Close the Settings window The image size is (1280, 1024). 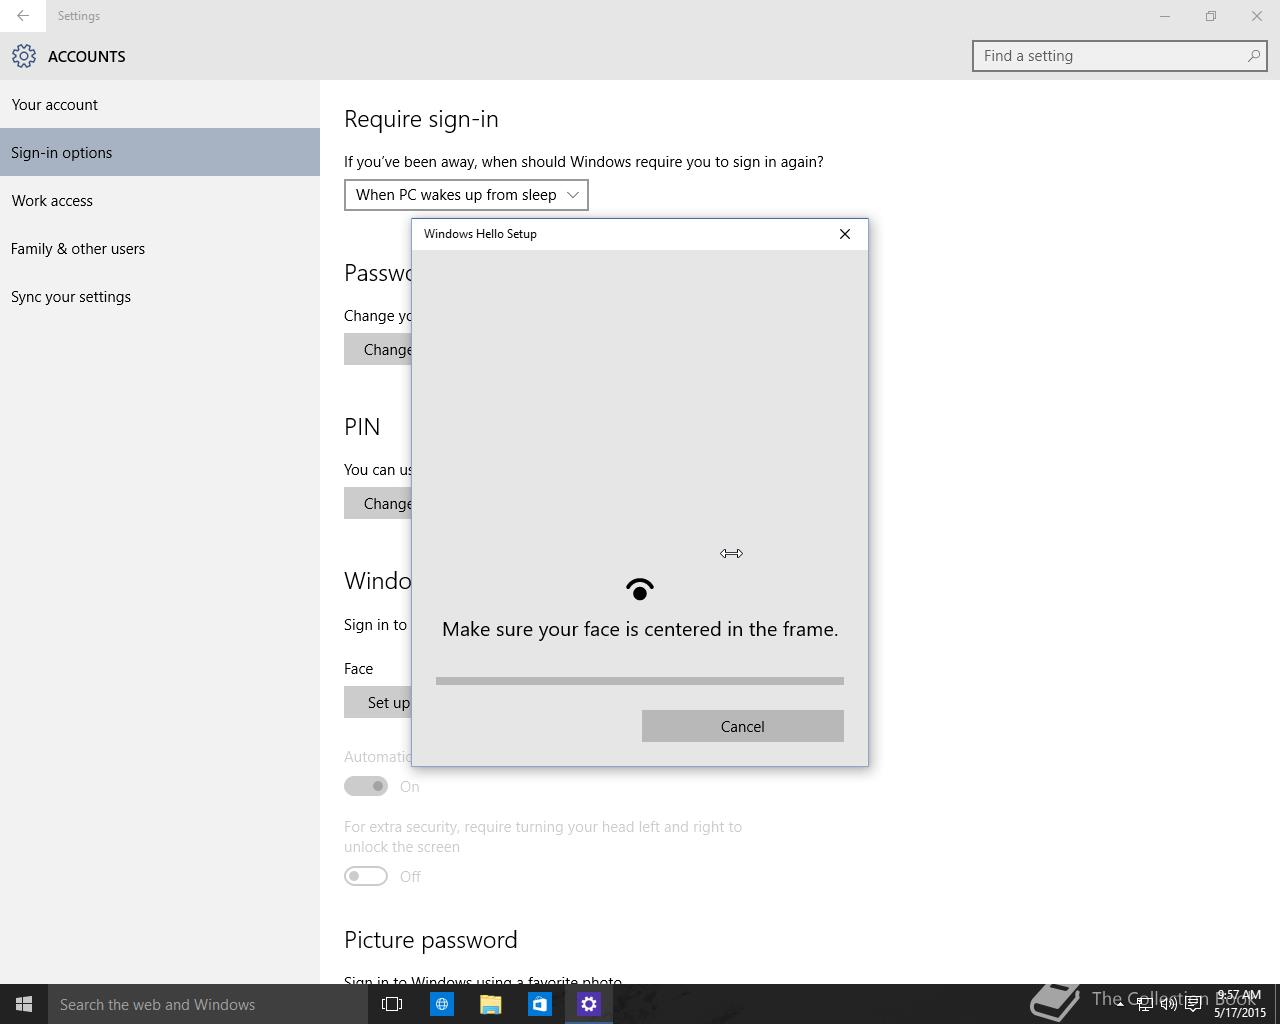pyautogui.click(x=1257, y=16)
